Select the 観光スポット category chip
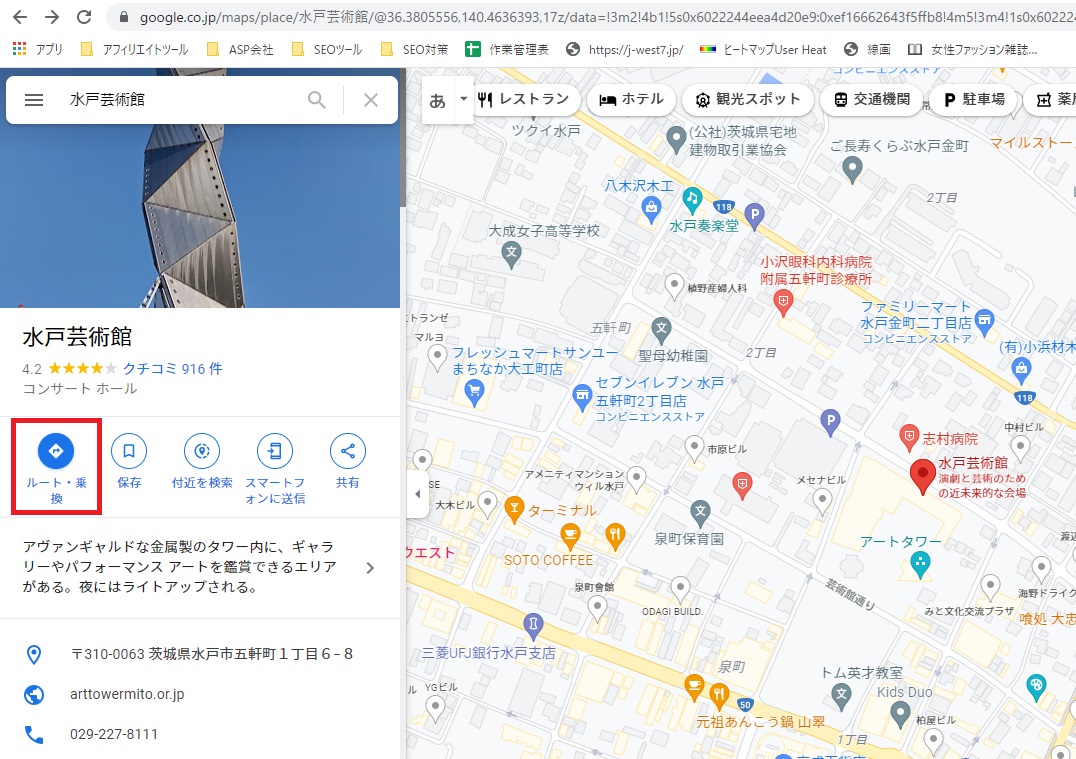This screenshot has width=1076, height=759. 748,100
